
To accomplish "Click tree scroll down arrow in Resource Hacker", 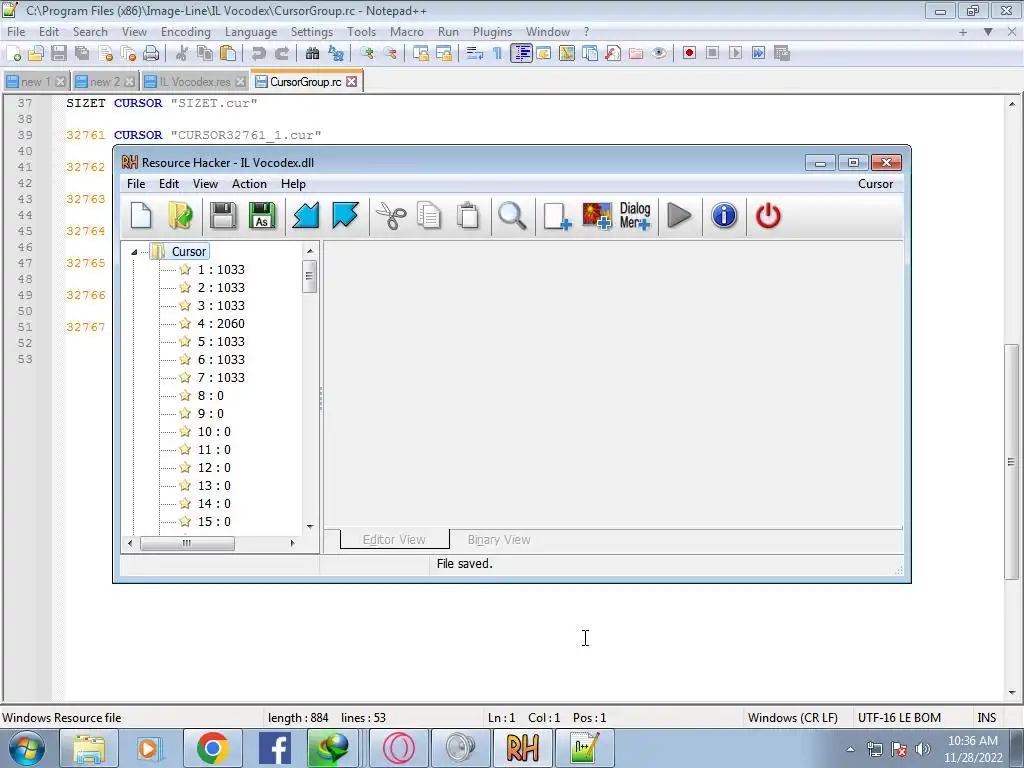I will coord(310,526).
